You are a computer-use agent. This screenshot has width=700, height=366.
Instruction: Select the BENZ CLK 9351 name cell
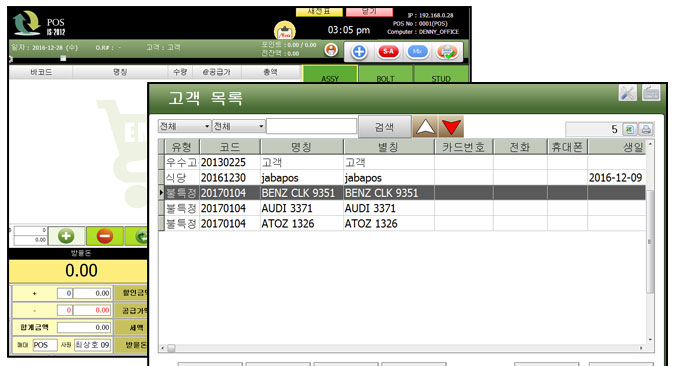(x=301, y=193)
